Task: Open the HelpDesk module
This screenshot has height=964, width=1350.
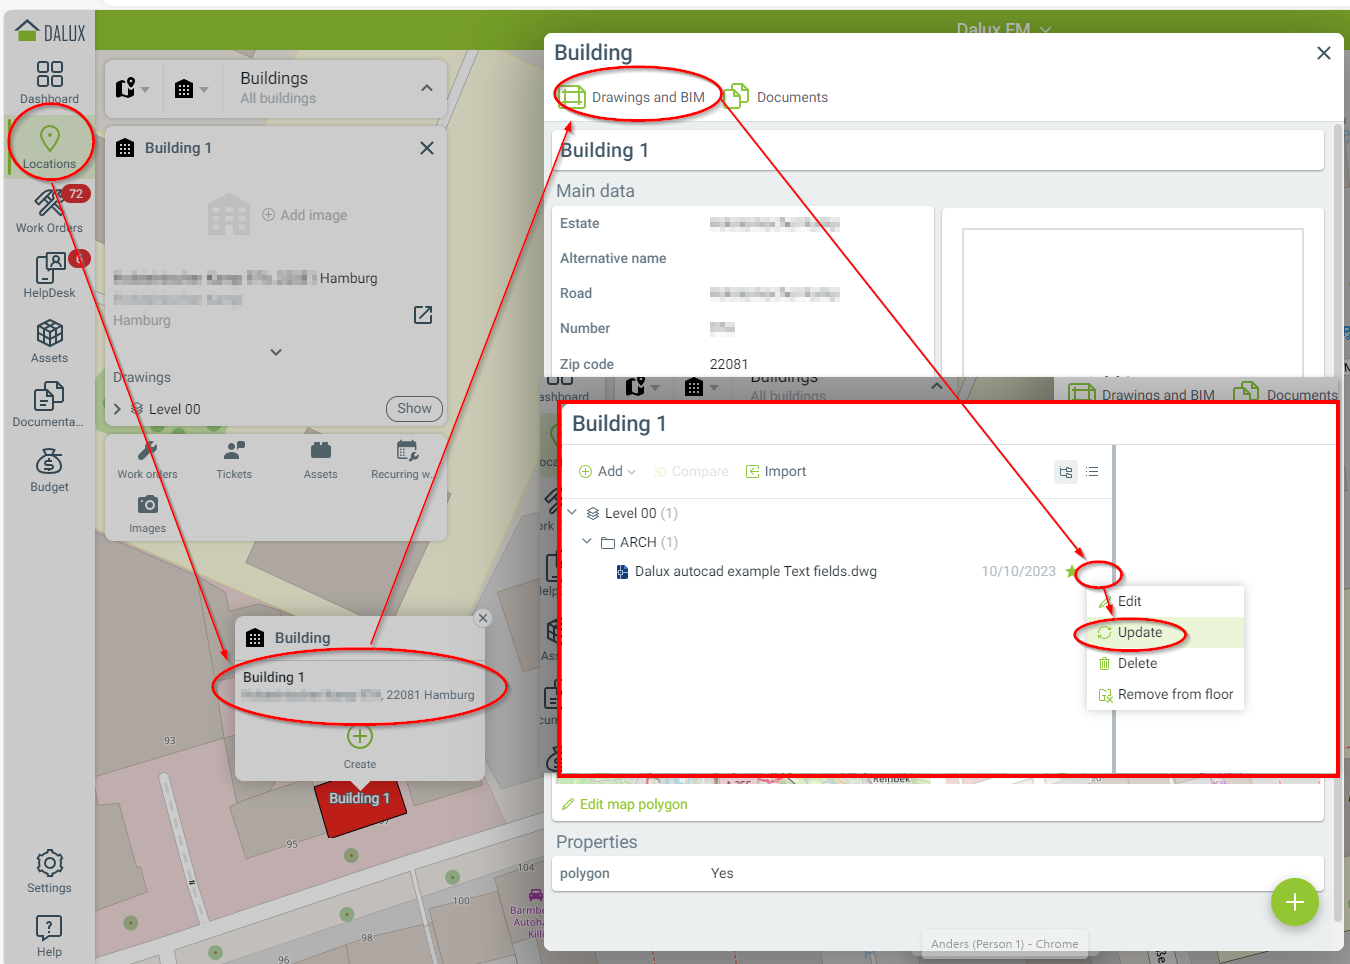Action: pyautogui.click(x=49, y=275)
